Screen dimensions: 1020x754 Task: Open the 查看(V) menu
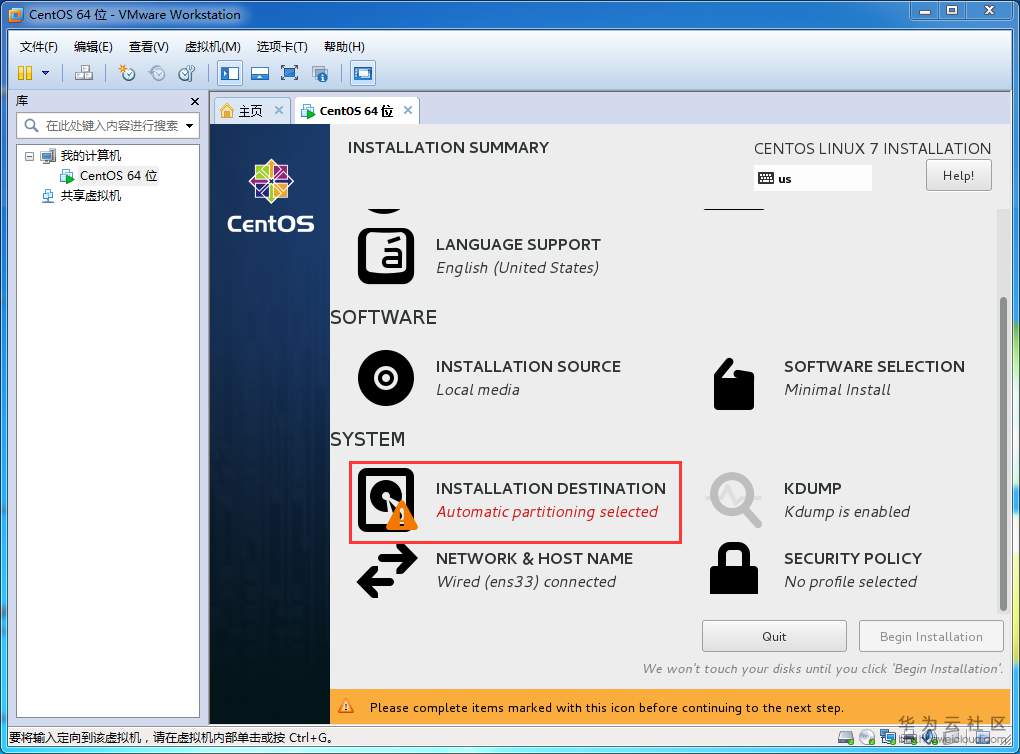pos(148,47)
